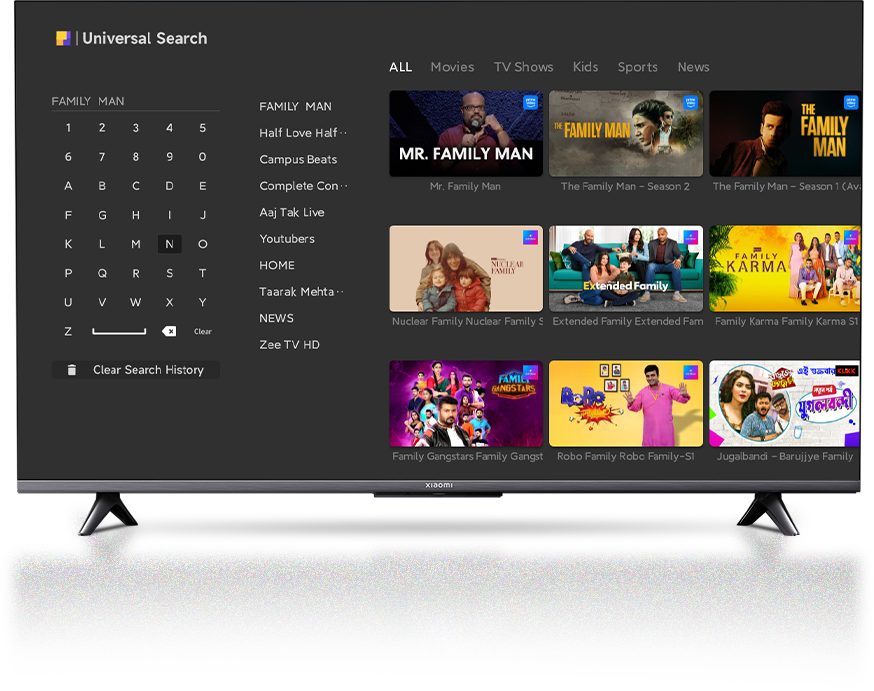Choose Taarak Mehta suggestion
This screenshot has height=691, width=874.
(301, 292)
